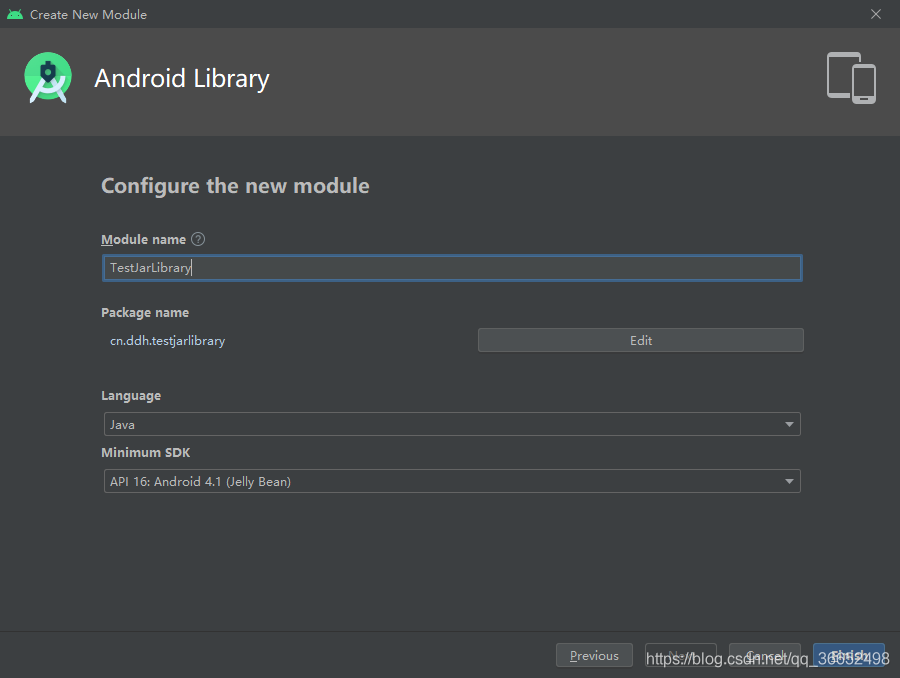Close the Create New Module dialog

(x=875, y=14)
